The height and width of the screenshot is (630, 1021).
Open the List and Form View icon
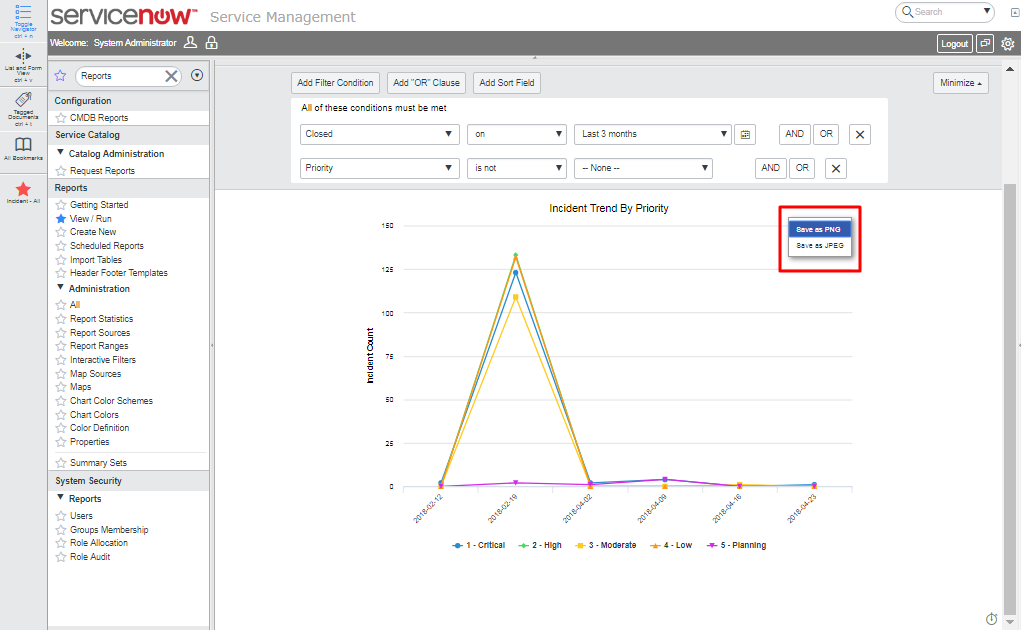(x=23, y=56)
